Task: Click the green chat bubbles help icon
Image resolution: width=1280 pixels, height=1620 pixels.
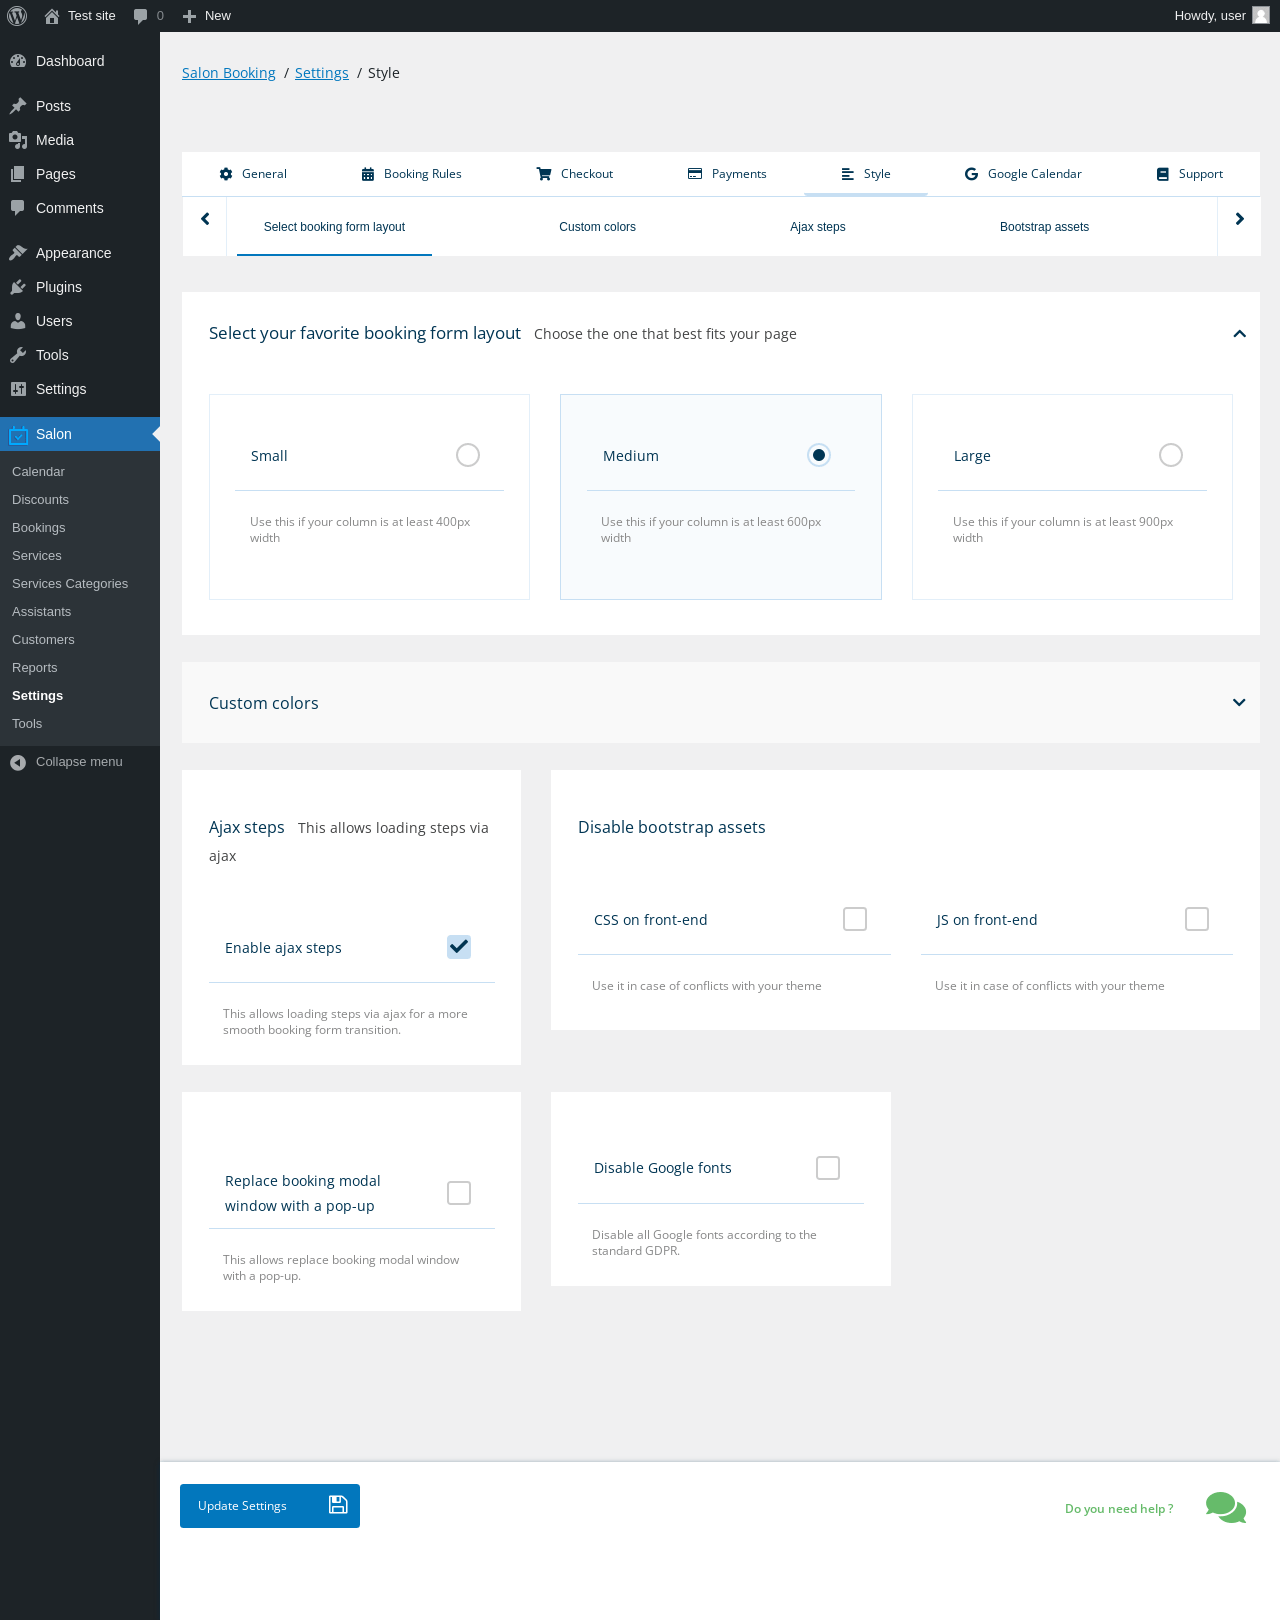Action: [x=1226, y=1507]
